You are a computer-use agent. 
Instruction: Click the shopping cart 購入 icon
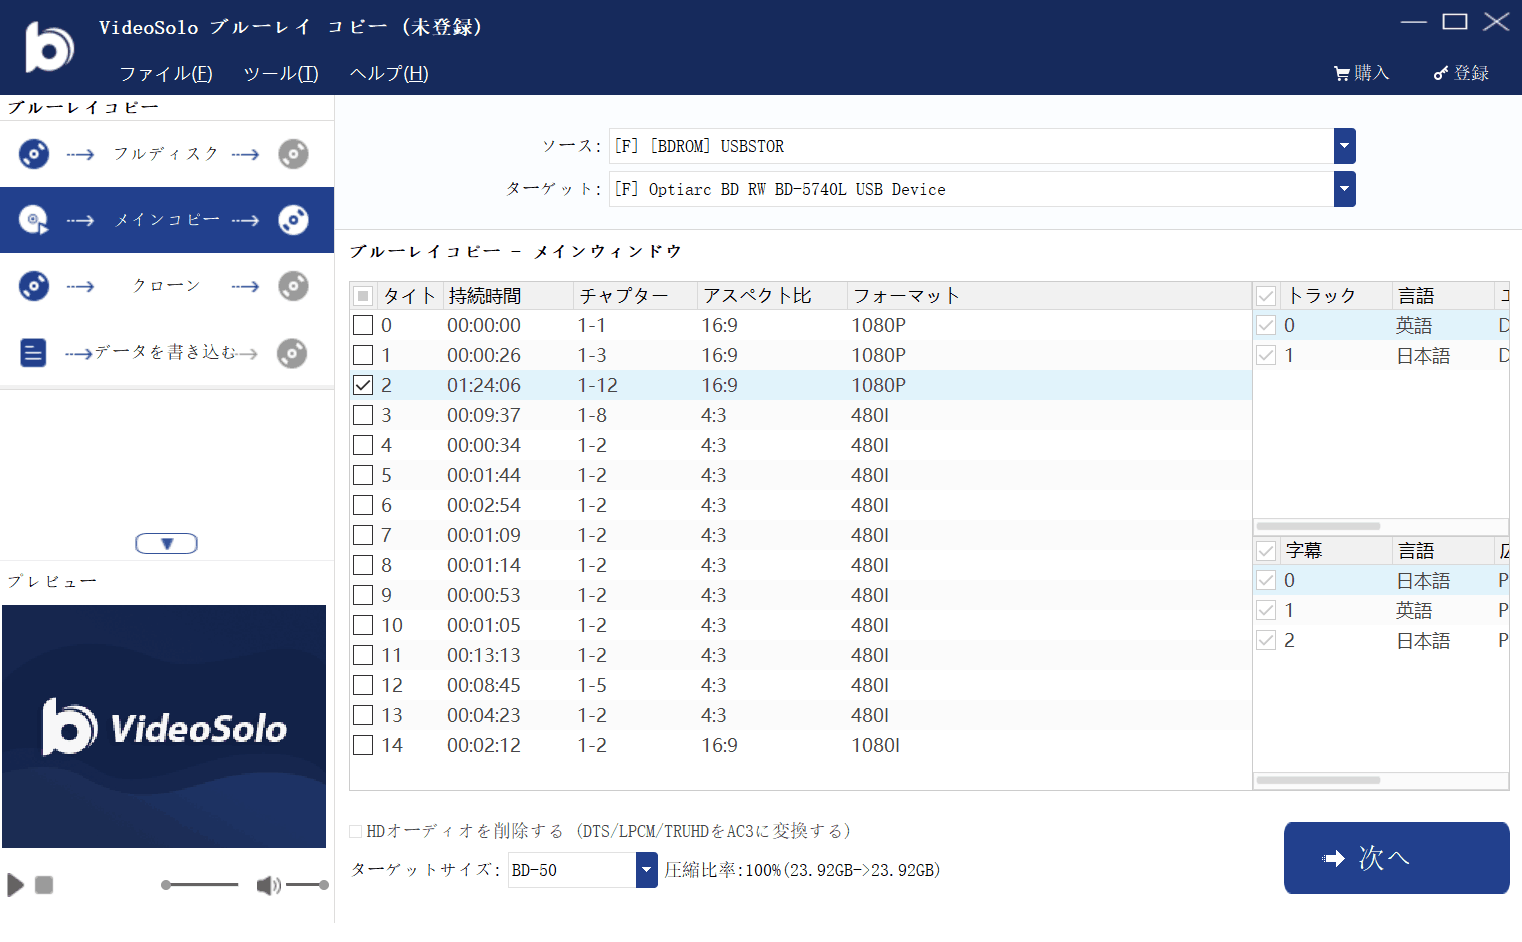pos(1341,73)
